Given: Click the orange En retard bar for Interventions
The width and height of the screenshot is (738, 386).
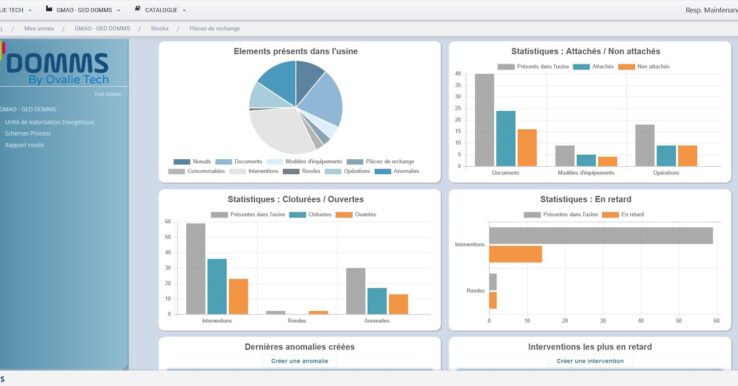Looking at the screenshot, I should pyautogui.click(x=516, y=254).
